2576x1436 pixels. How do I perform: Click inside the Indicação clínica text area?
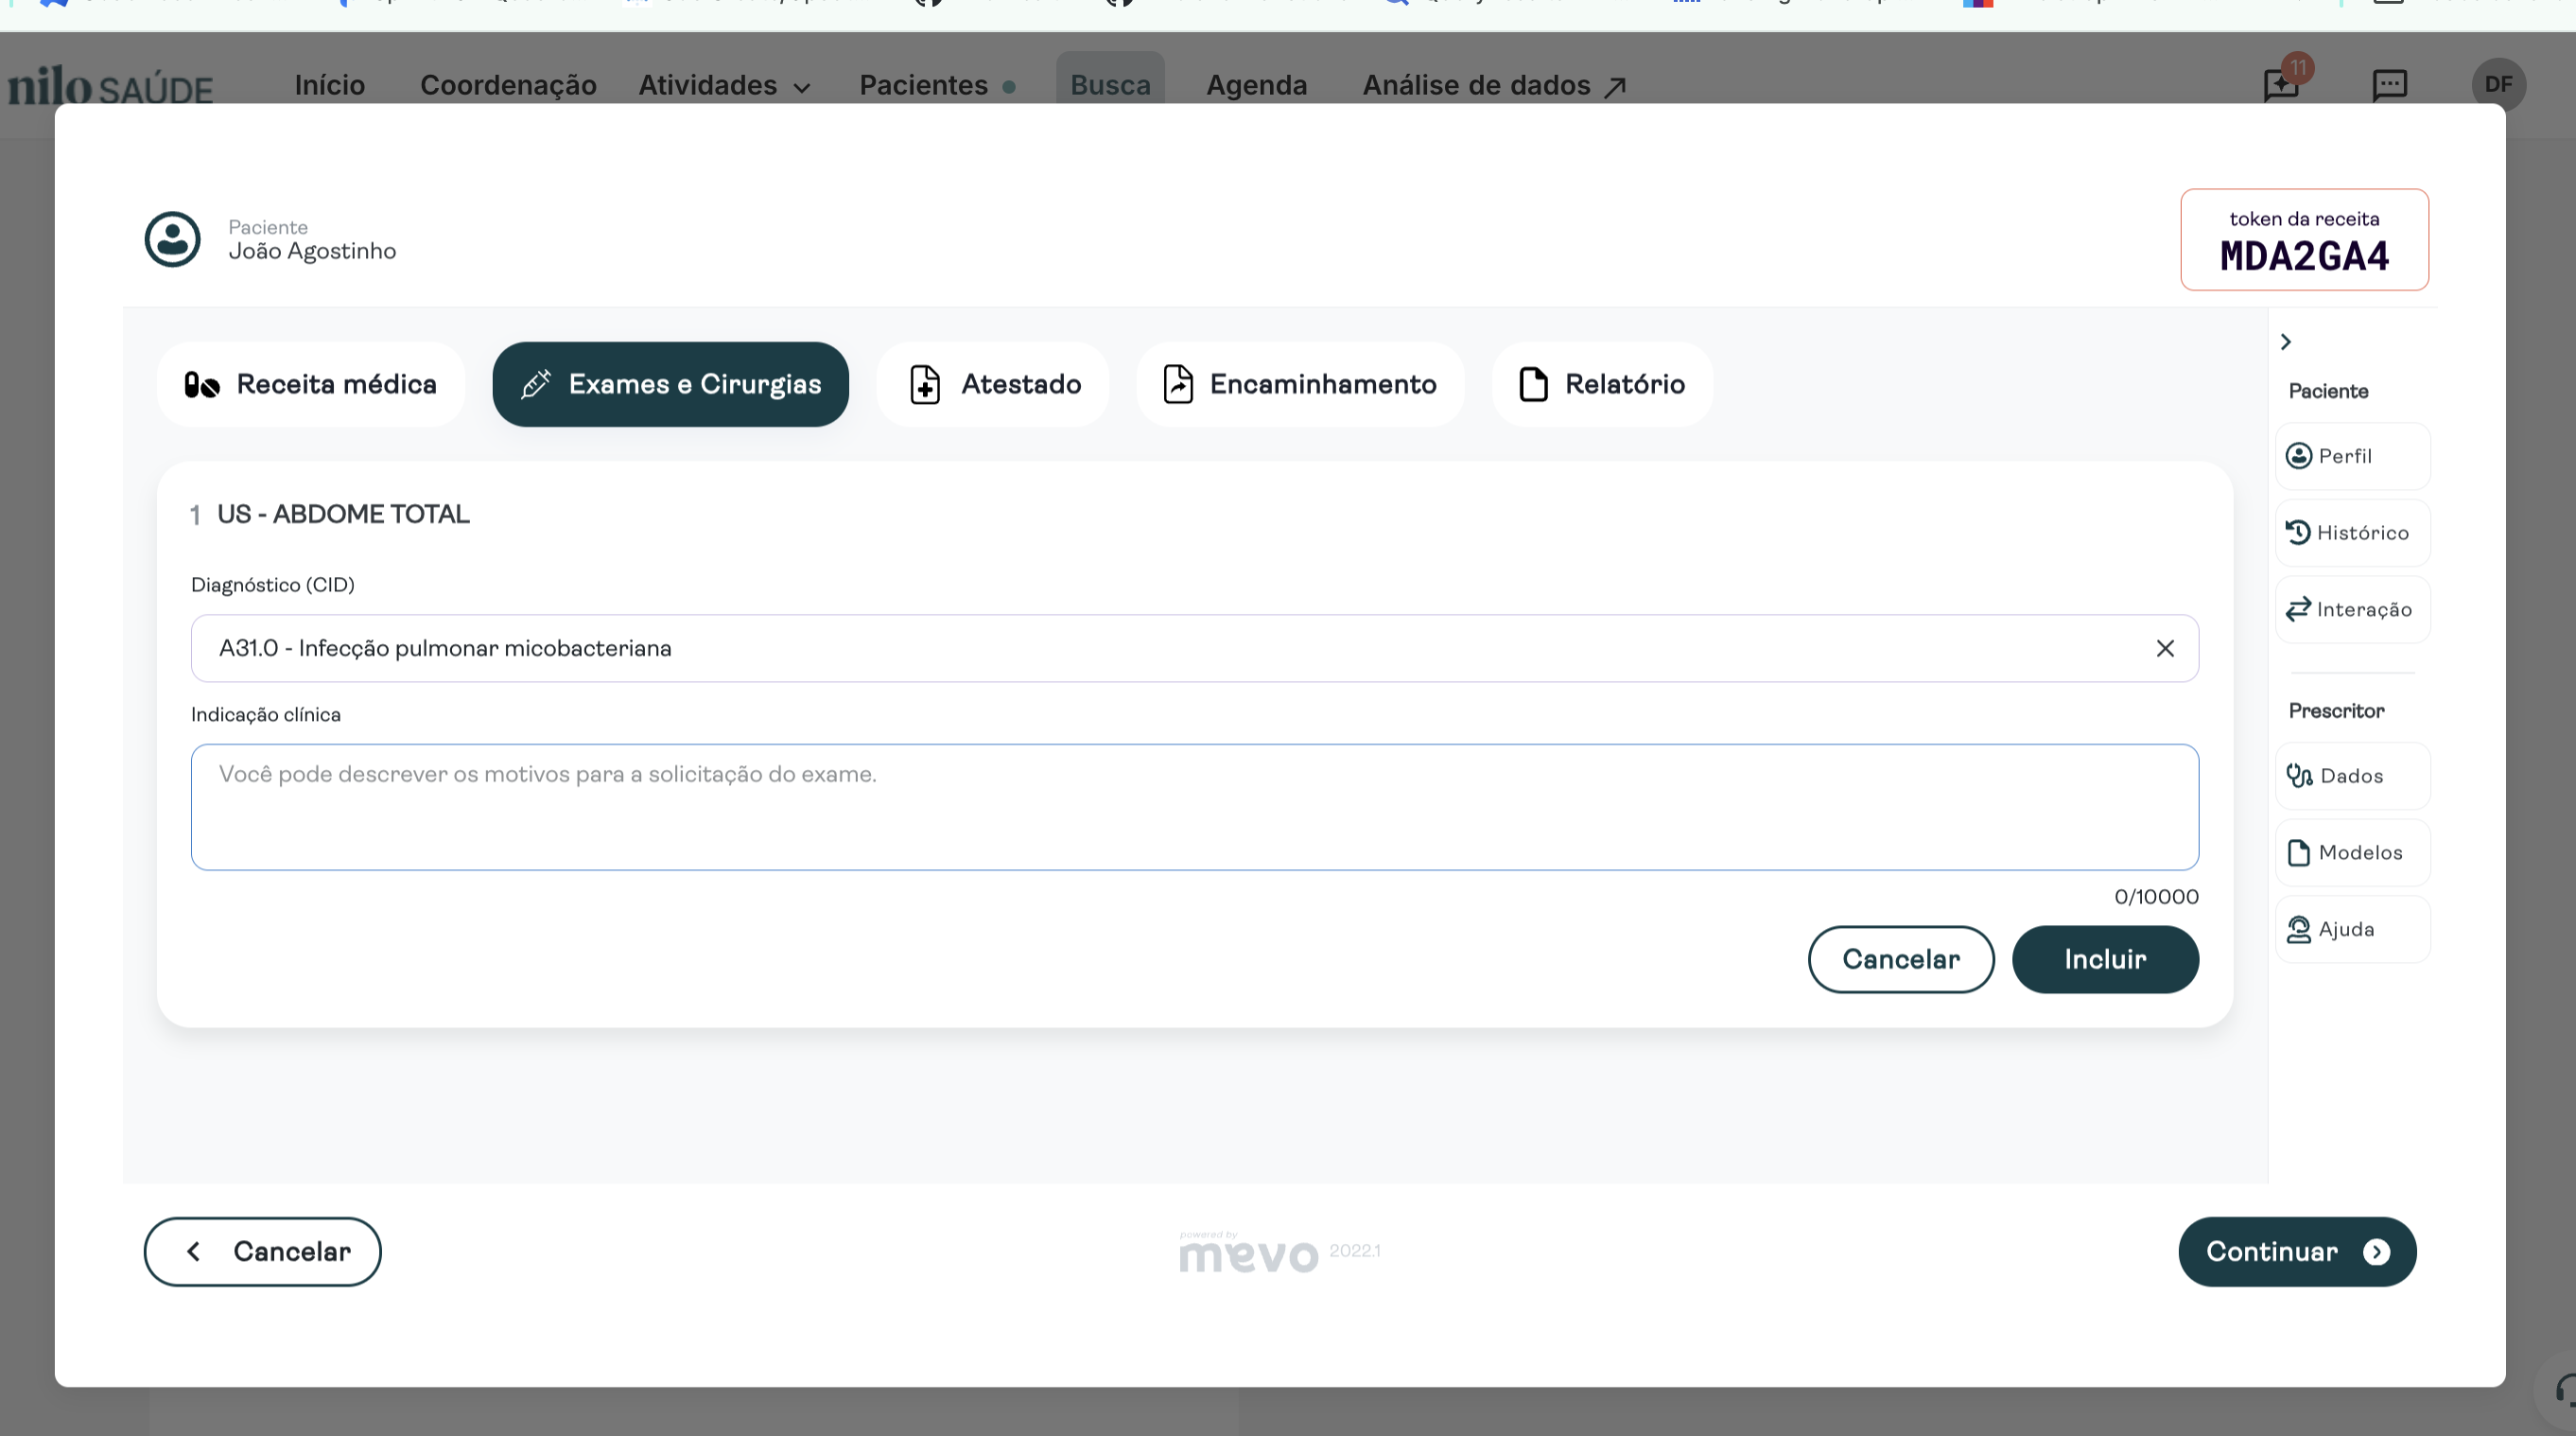coord(1194,807)
